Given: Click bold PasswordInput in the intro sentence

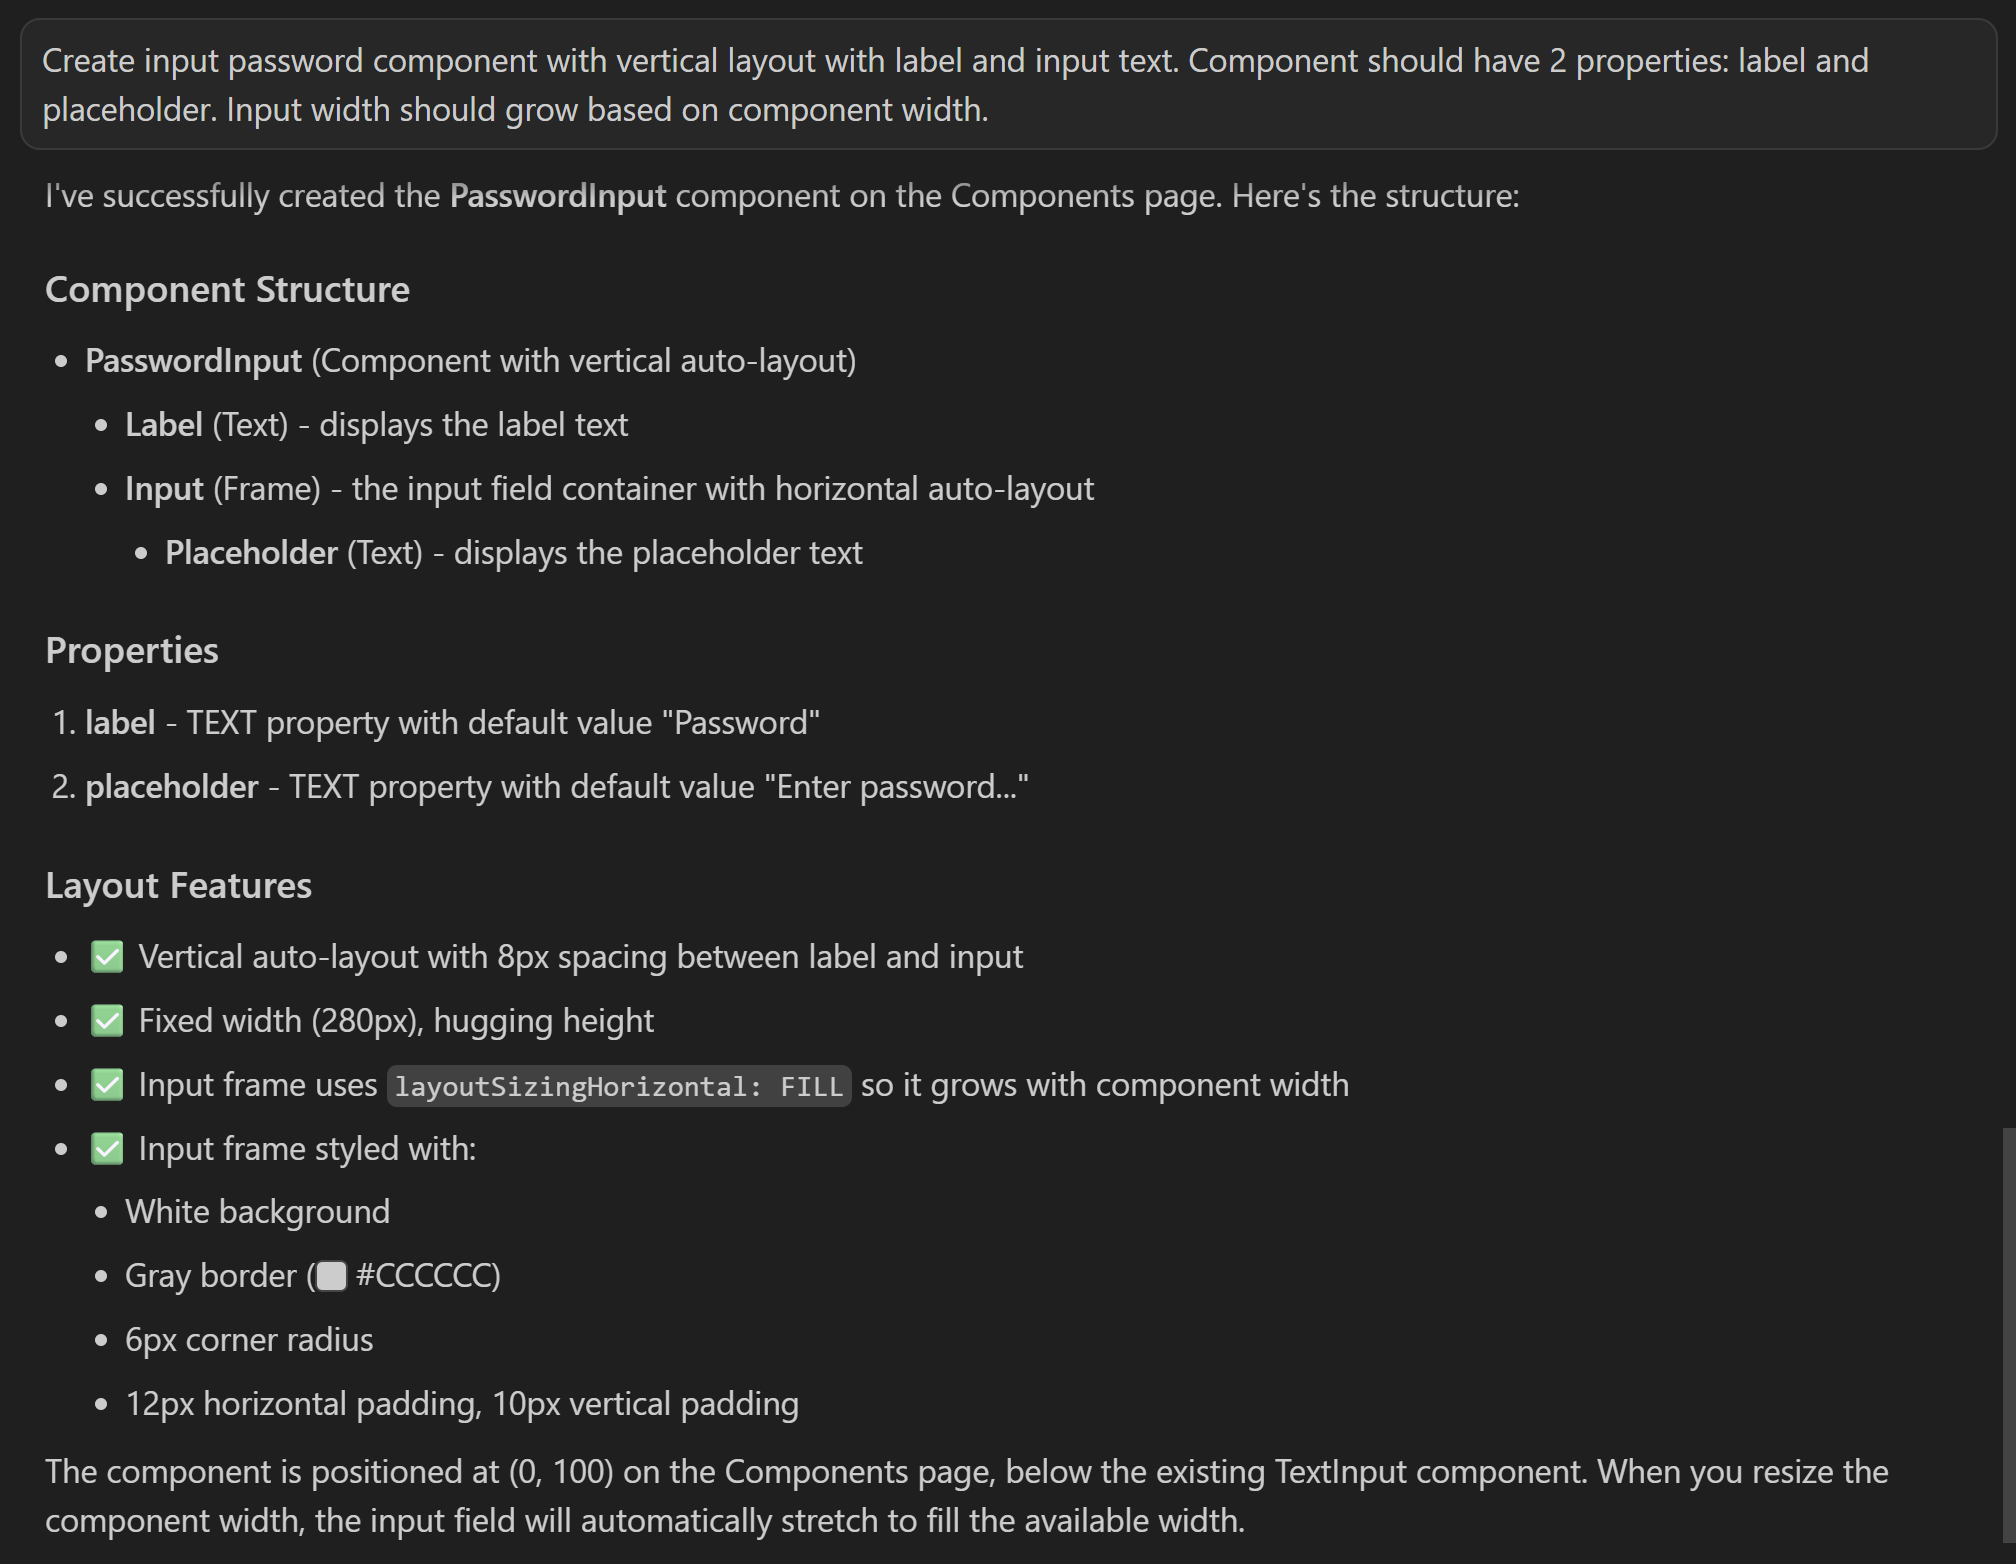Looking at the screenshot, I should click(x=557, y=196).
